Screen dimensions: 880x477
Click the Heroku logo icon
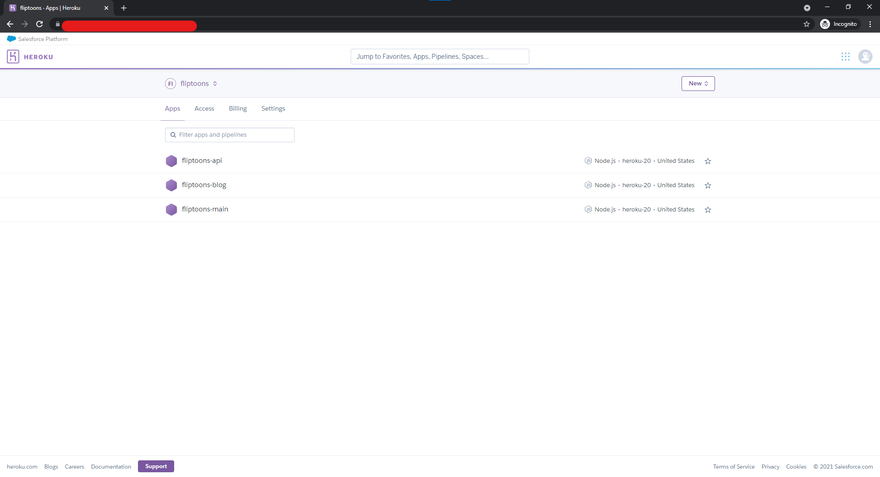point(13,57)
